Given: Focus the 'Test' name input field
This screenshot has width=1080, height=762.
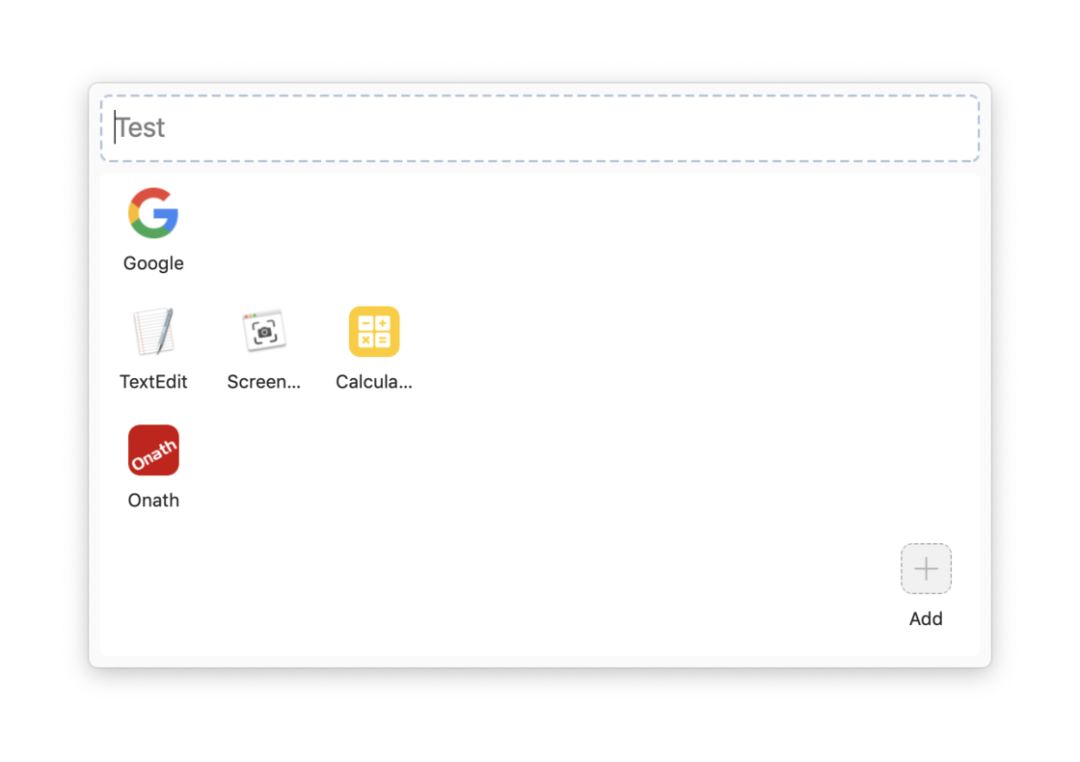Looking at the screenshot, I should [540, 128].
